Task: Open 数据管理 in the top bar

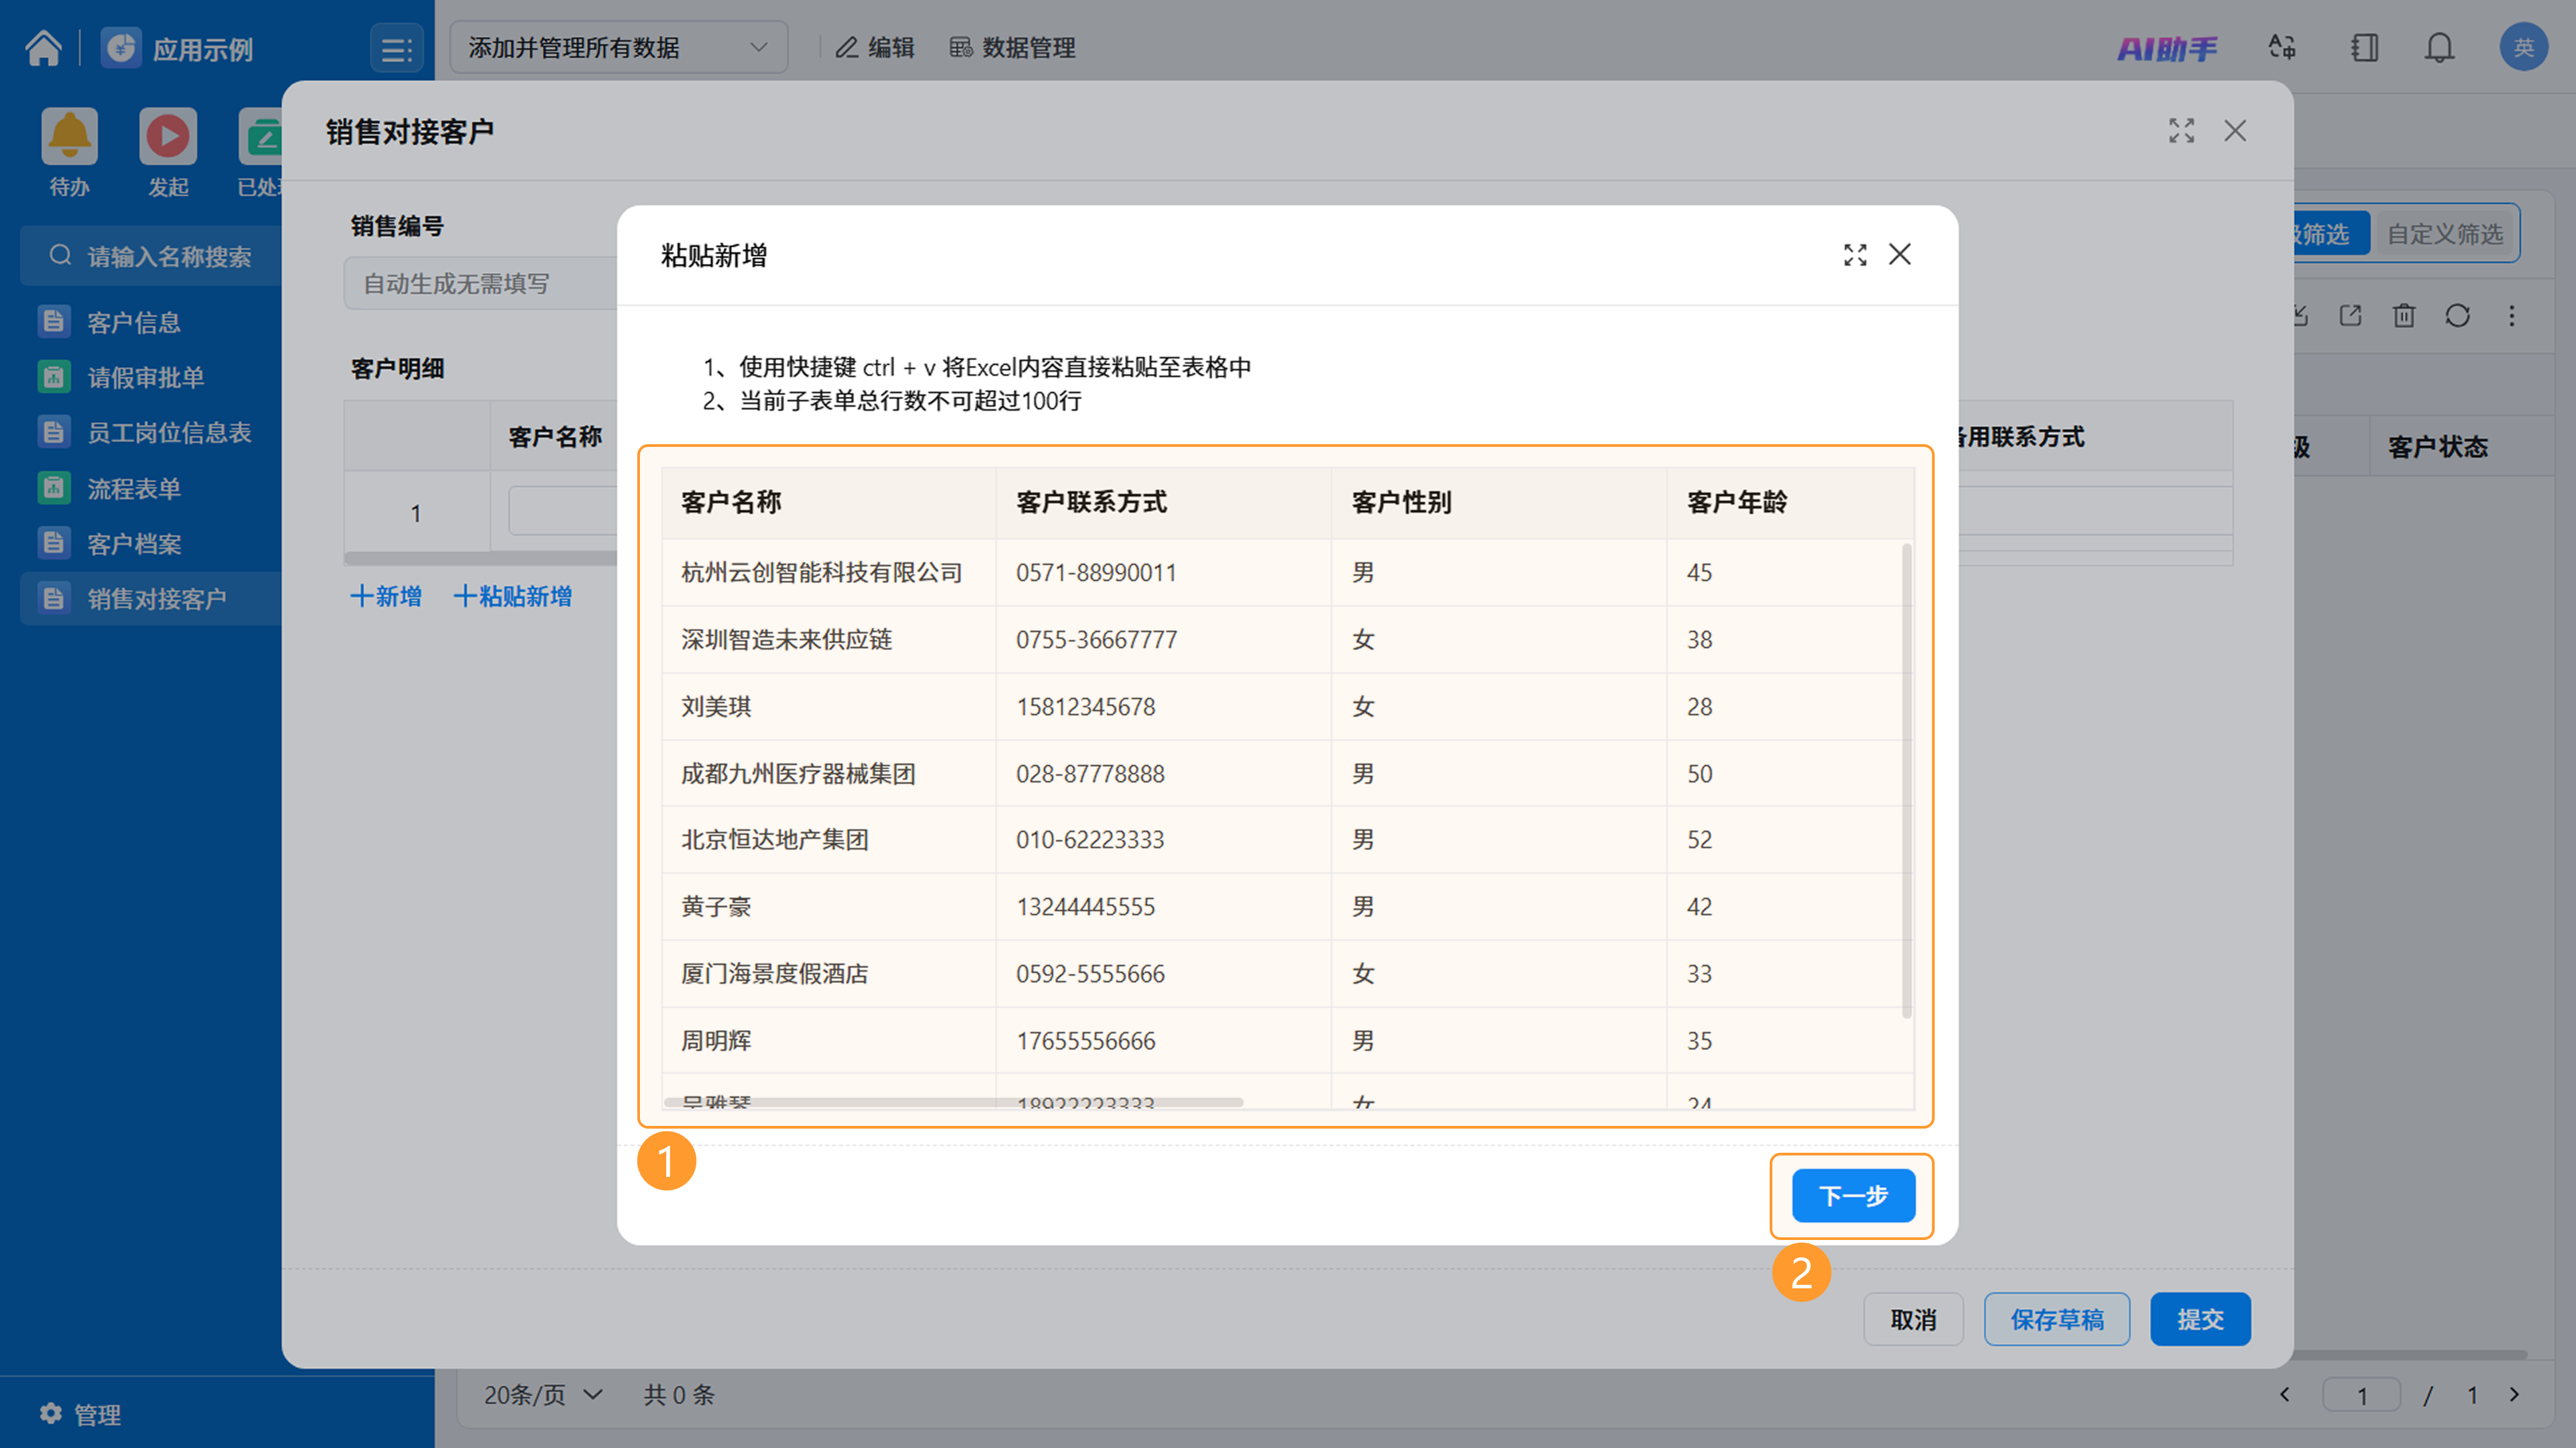Action: (1012, 47)
